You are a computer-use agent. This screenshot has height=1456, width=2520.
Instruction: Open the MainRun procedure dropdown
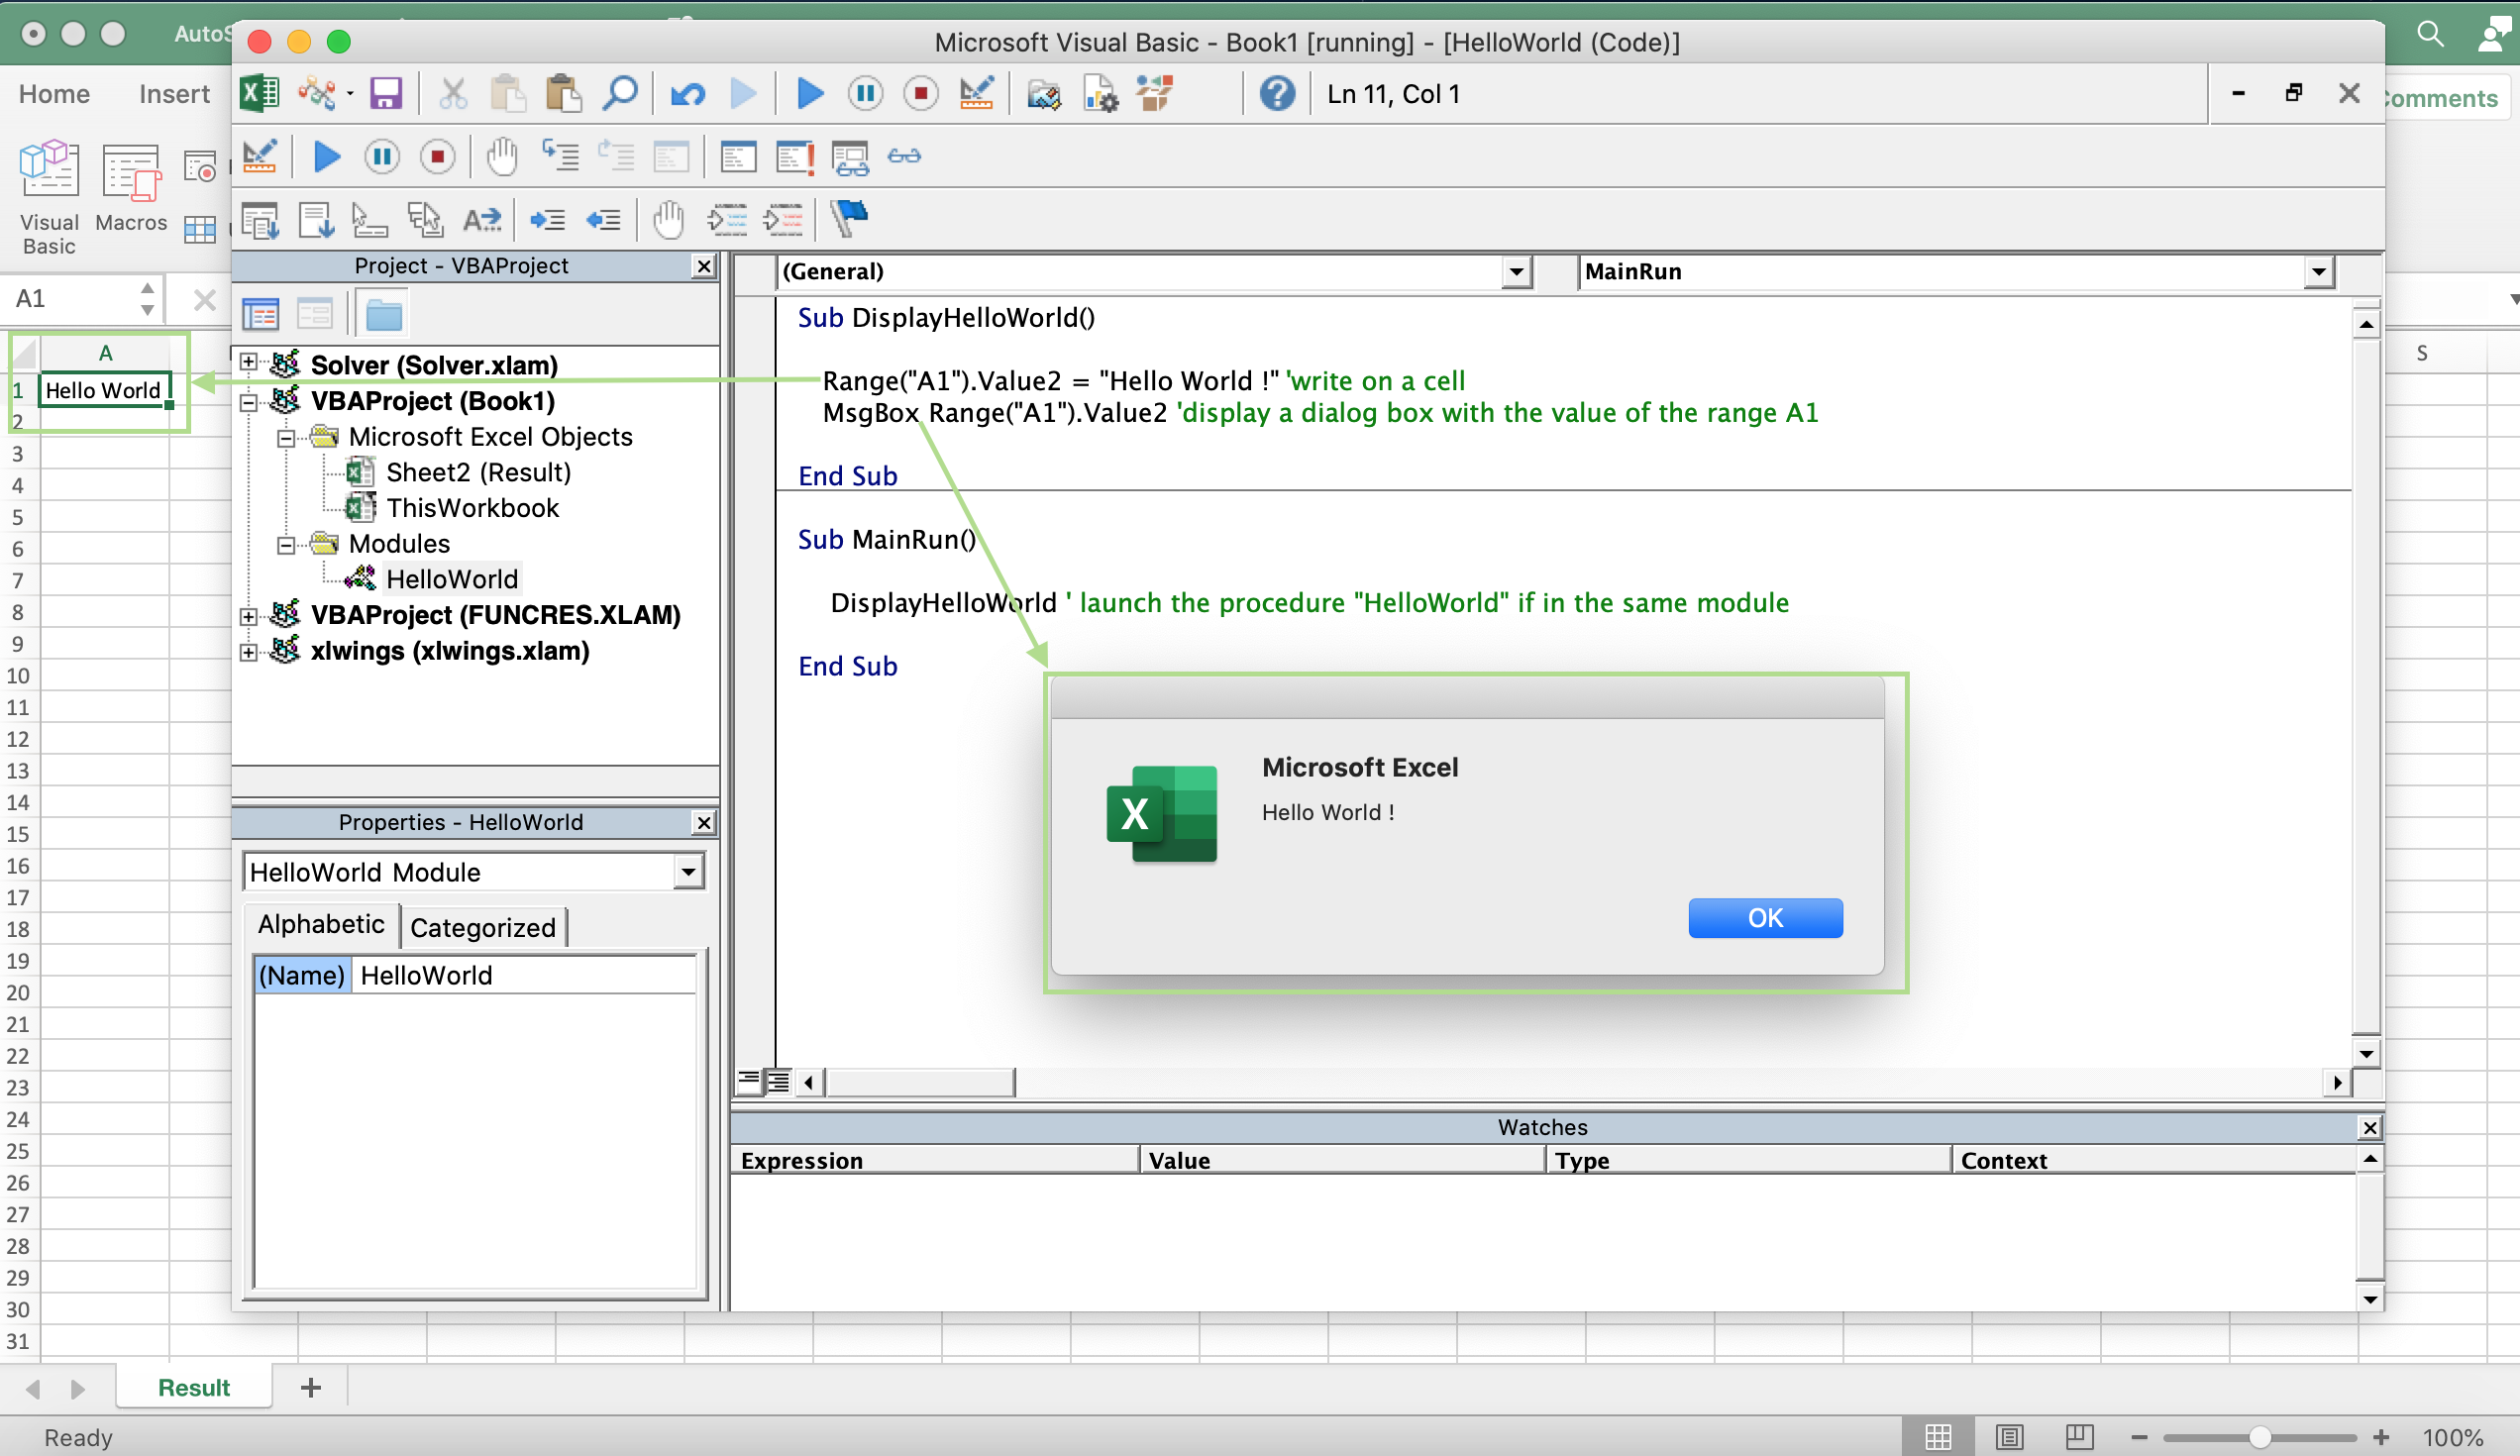(x=2319, y=272)
